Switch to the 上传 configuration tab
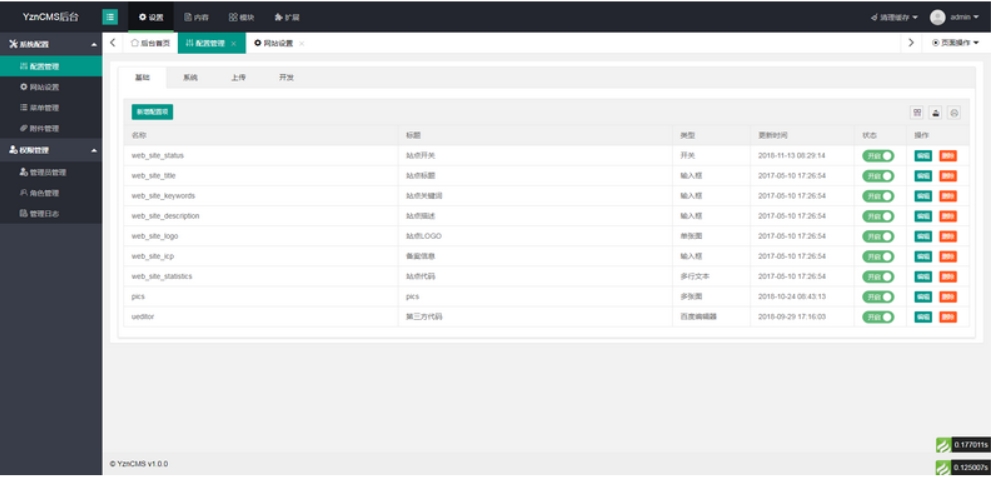 (238, 78)
